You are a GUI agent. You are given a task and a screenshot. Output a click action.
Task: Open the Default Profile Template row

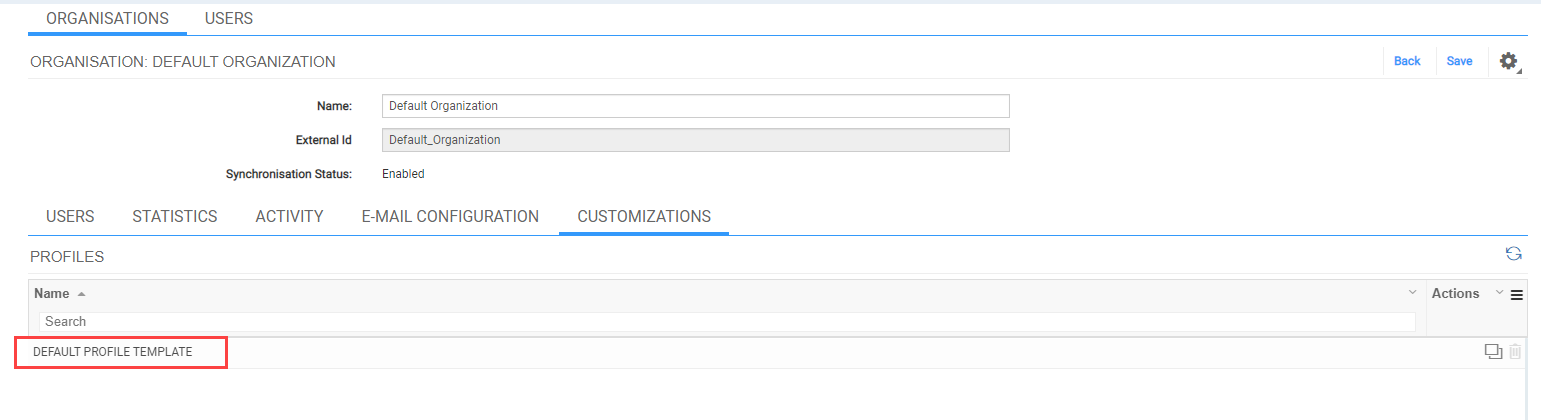pos(112,352)
